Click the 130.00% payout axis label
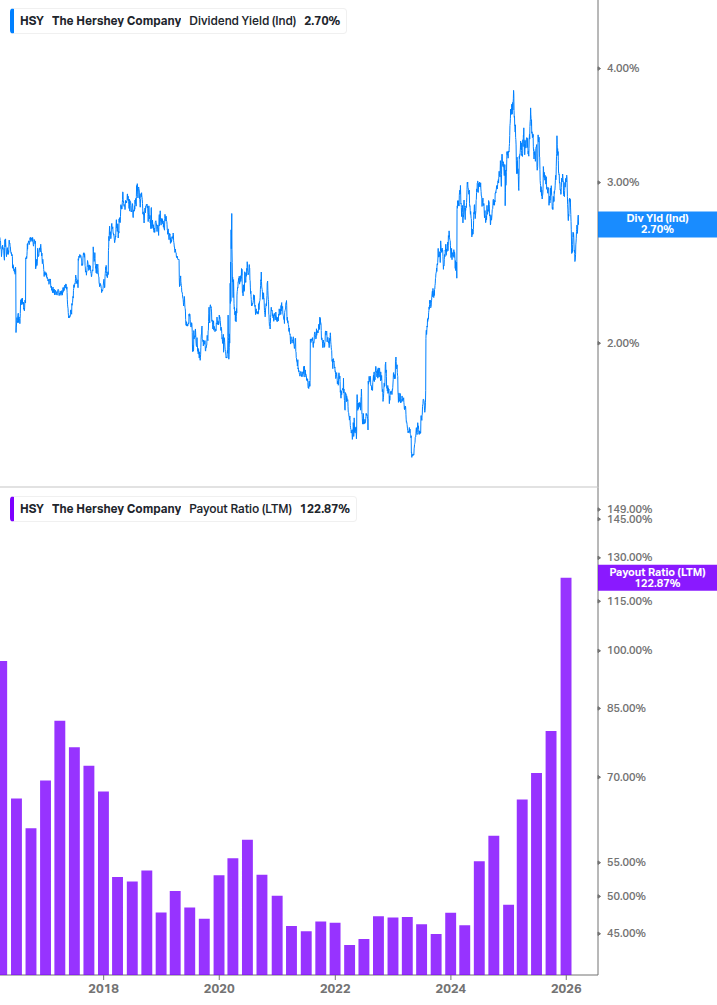The width and height of the screenshot is (717, 1005). pos(629,558)
